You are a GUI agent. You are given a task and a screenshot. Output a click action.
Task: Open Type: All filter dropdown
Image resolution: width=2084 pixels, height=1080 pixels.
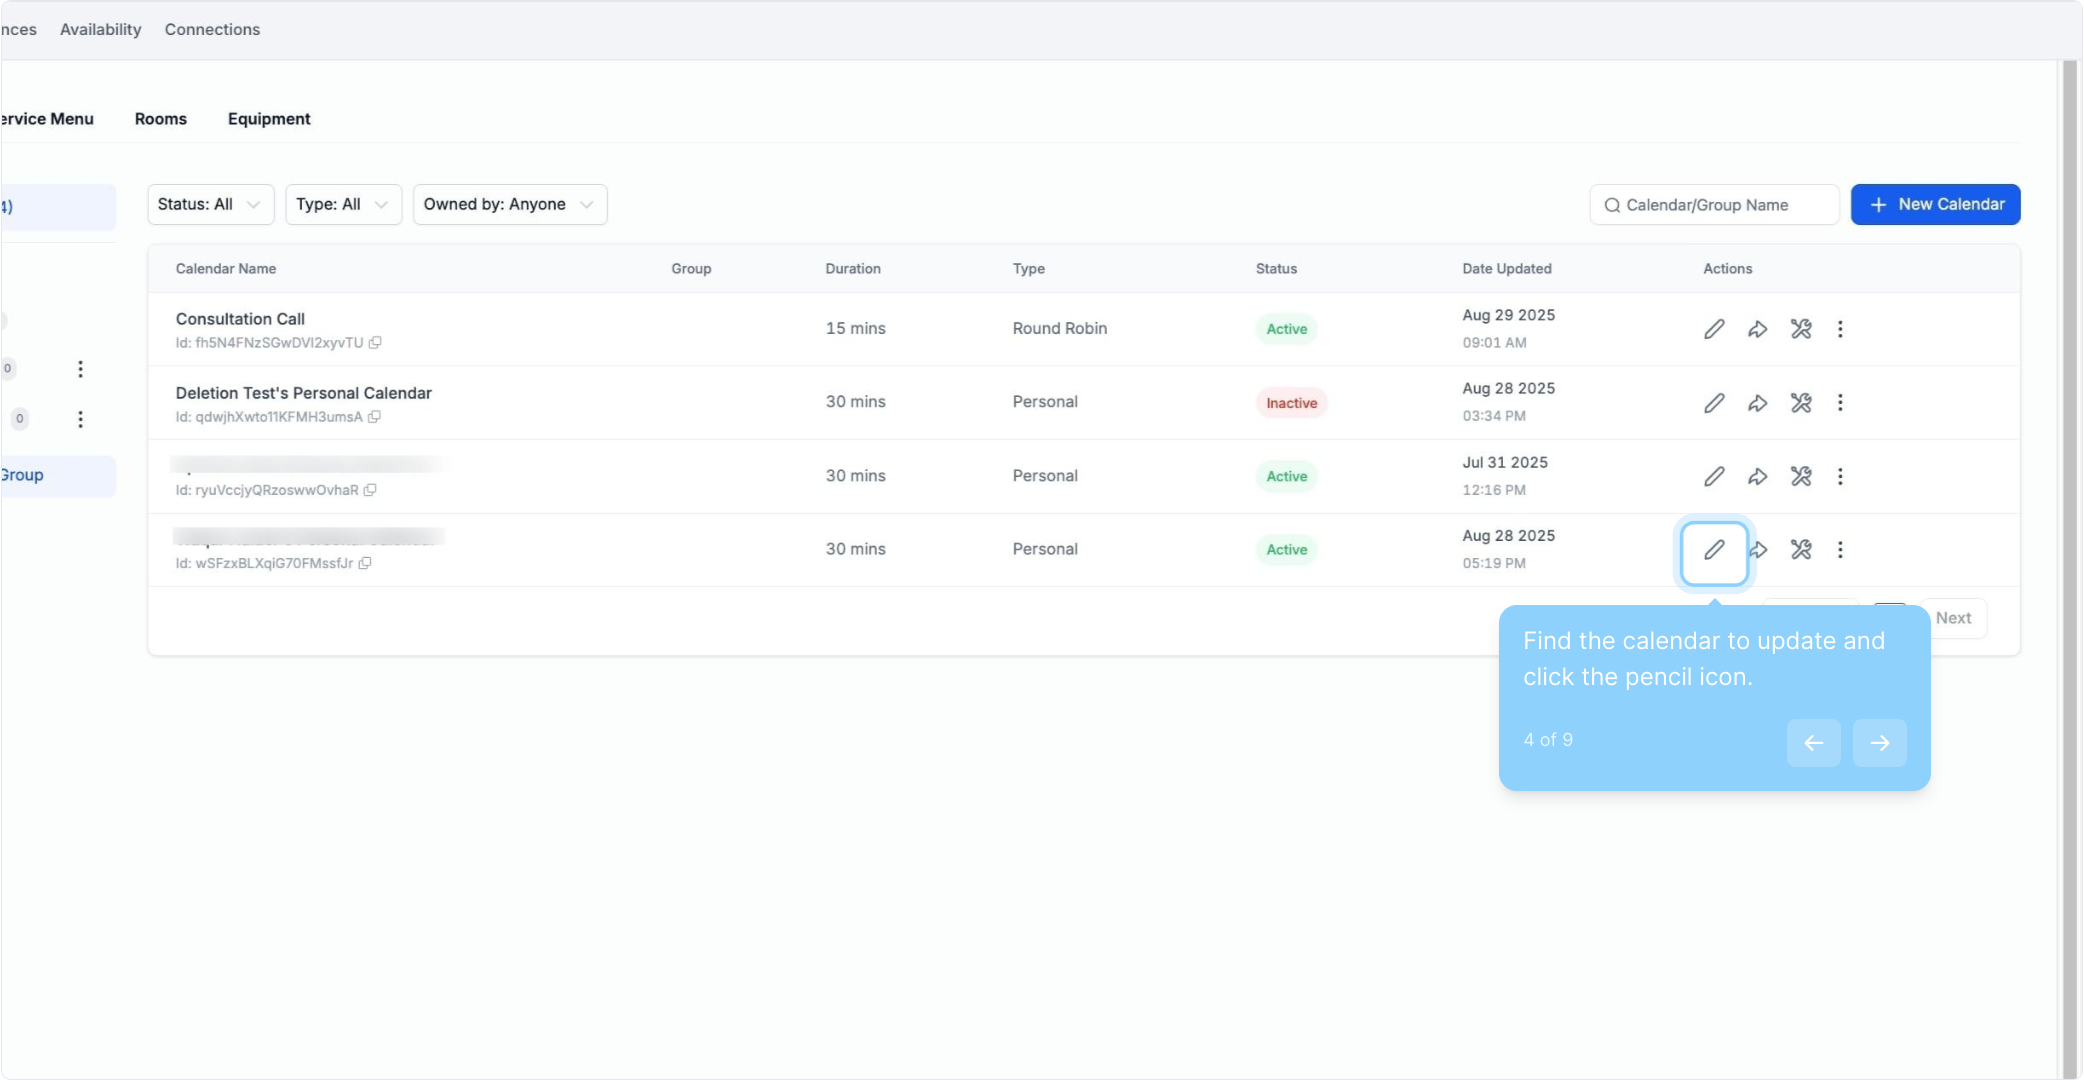[342, 205]
